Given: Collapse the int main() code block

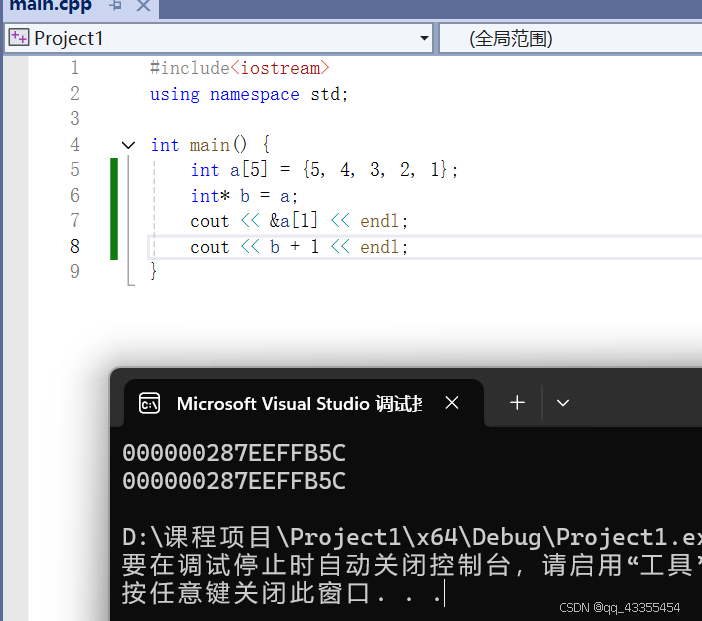Looking at the screenshot, I should coord(128,145).
